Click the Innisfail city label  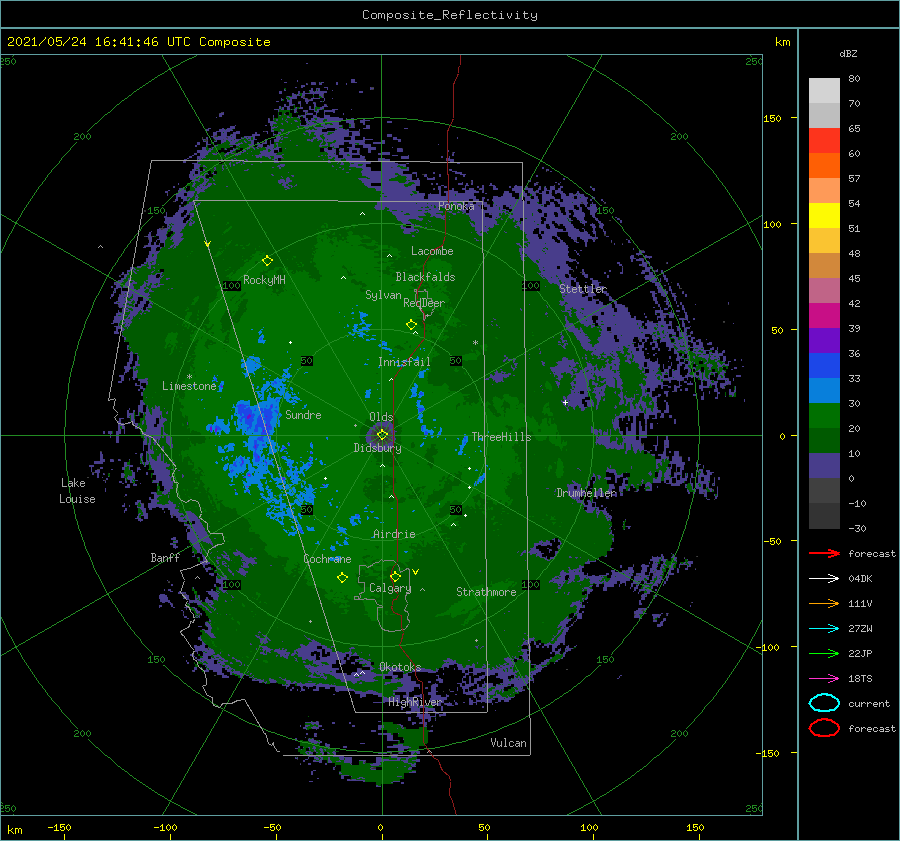click(404, 362)
